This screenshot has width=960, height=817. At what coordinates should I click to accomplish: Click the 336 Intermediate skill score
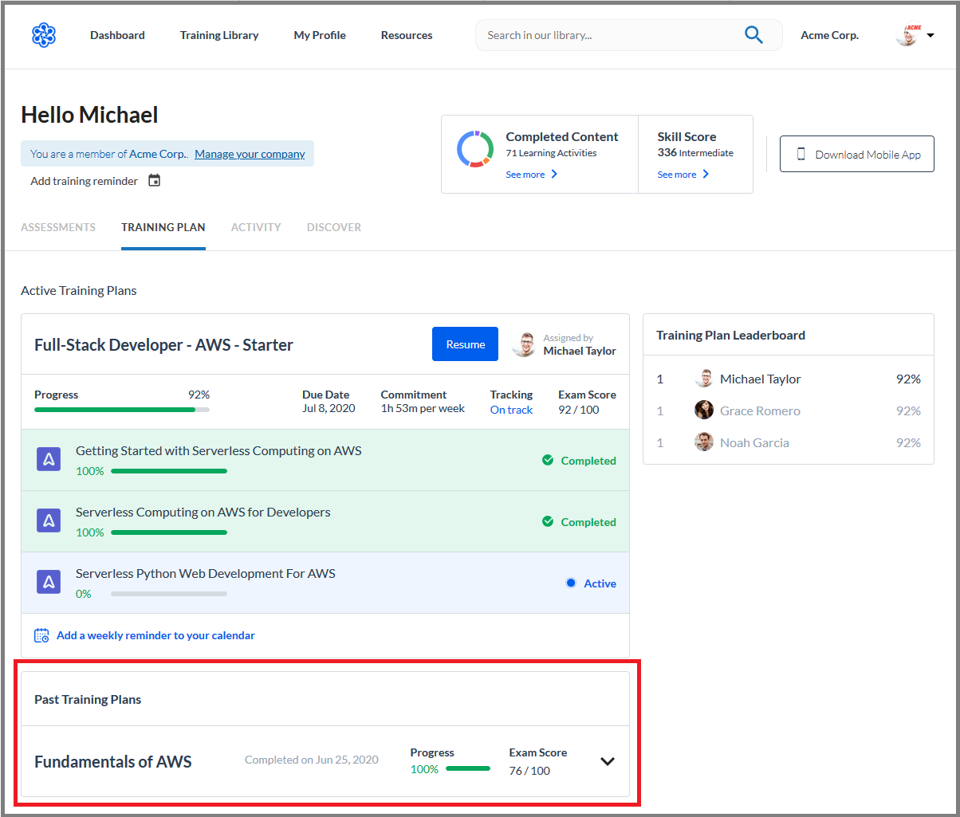pos(696,152)
